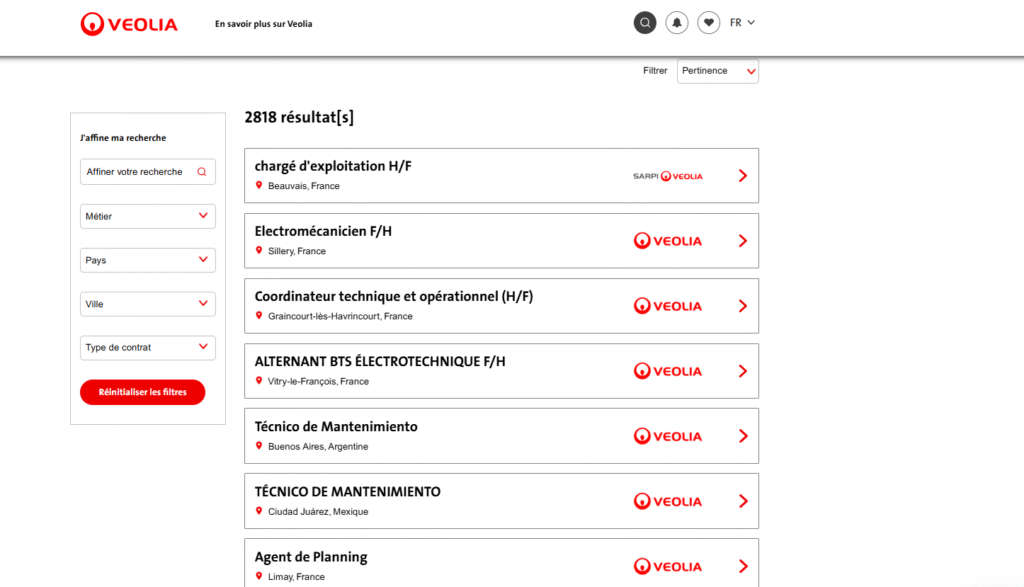Open the FR language selector
The image size is (1024, 587).
click(x=741, y=21)
